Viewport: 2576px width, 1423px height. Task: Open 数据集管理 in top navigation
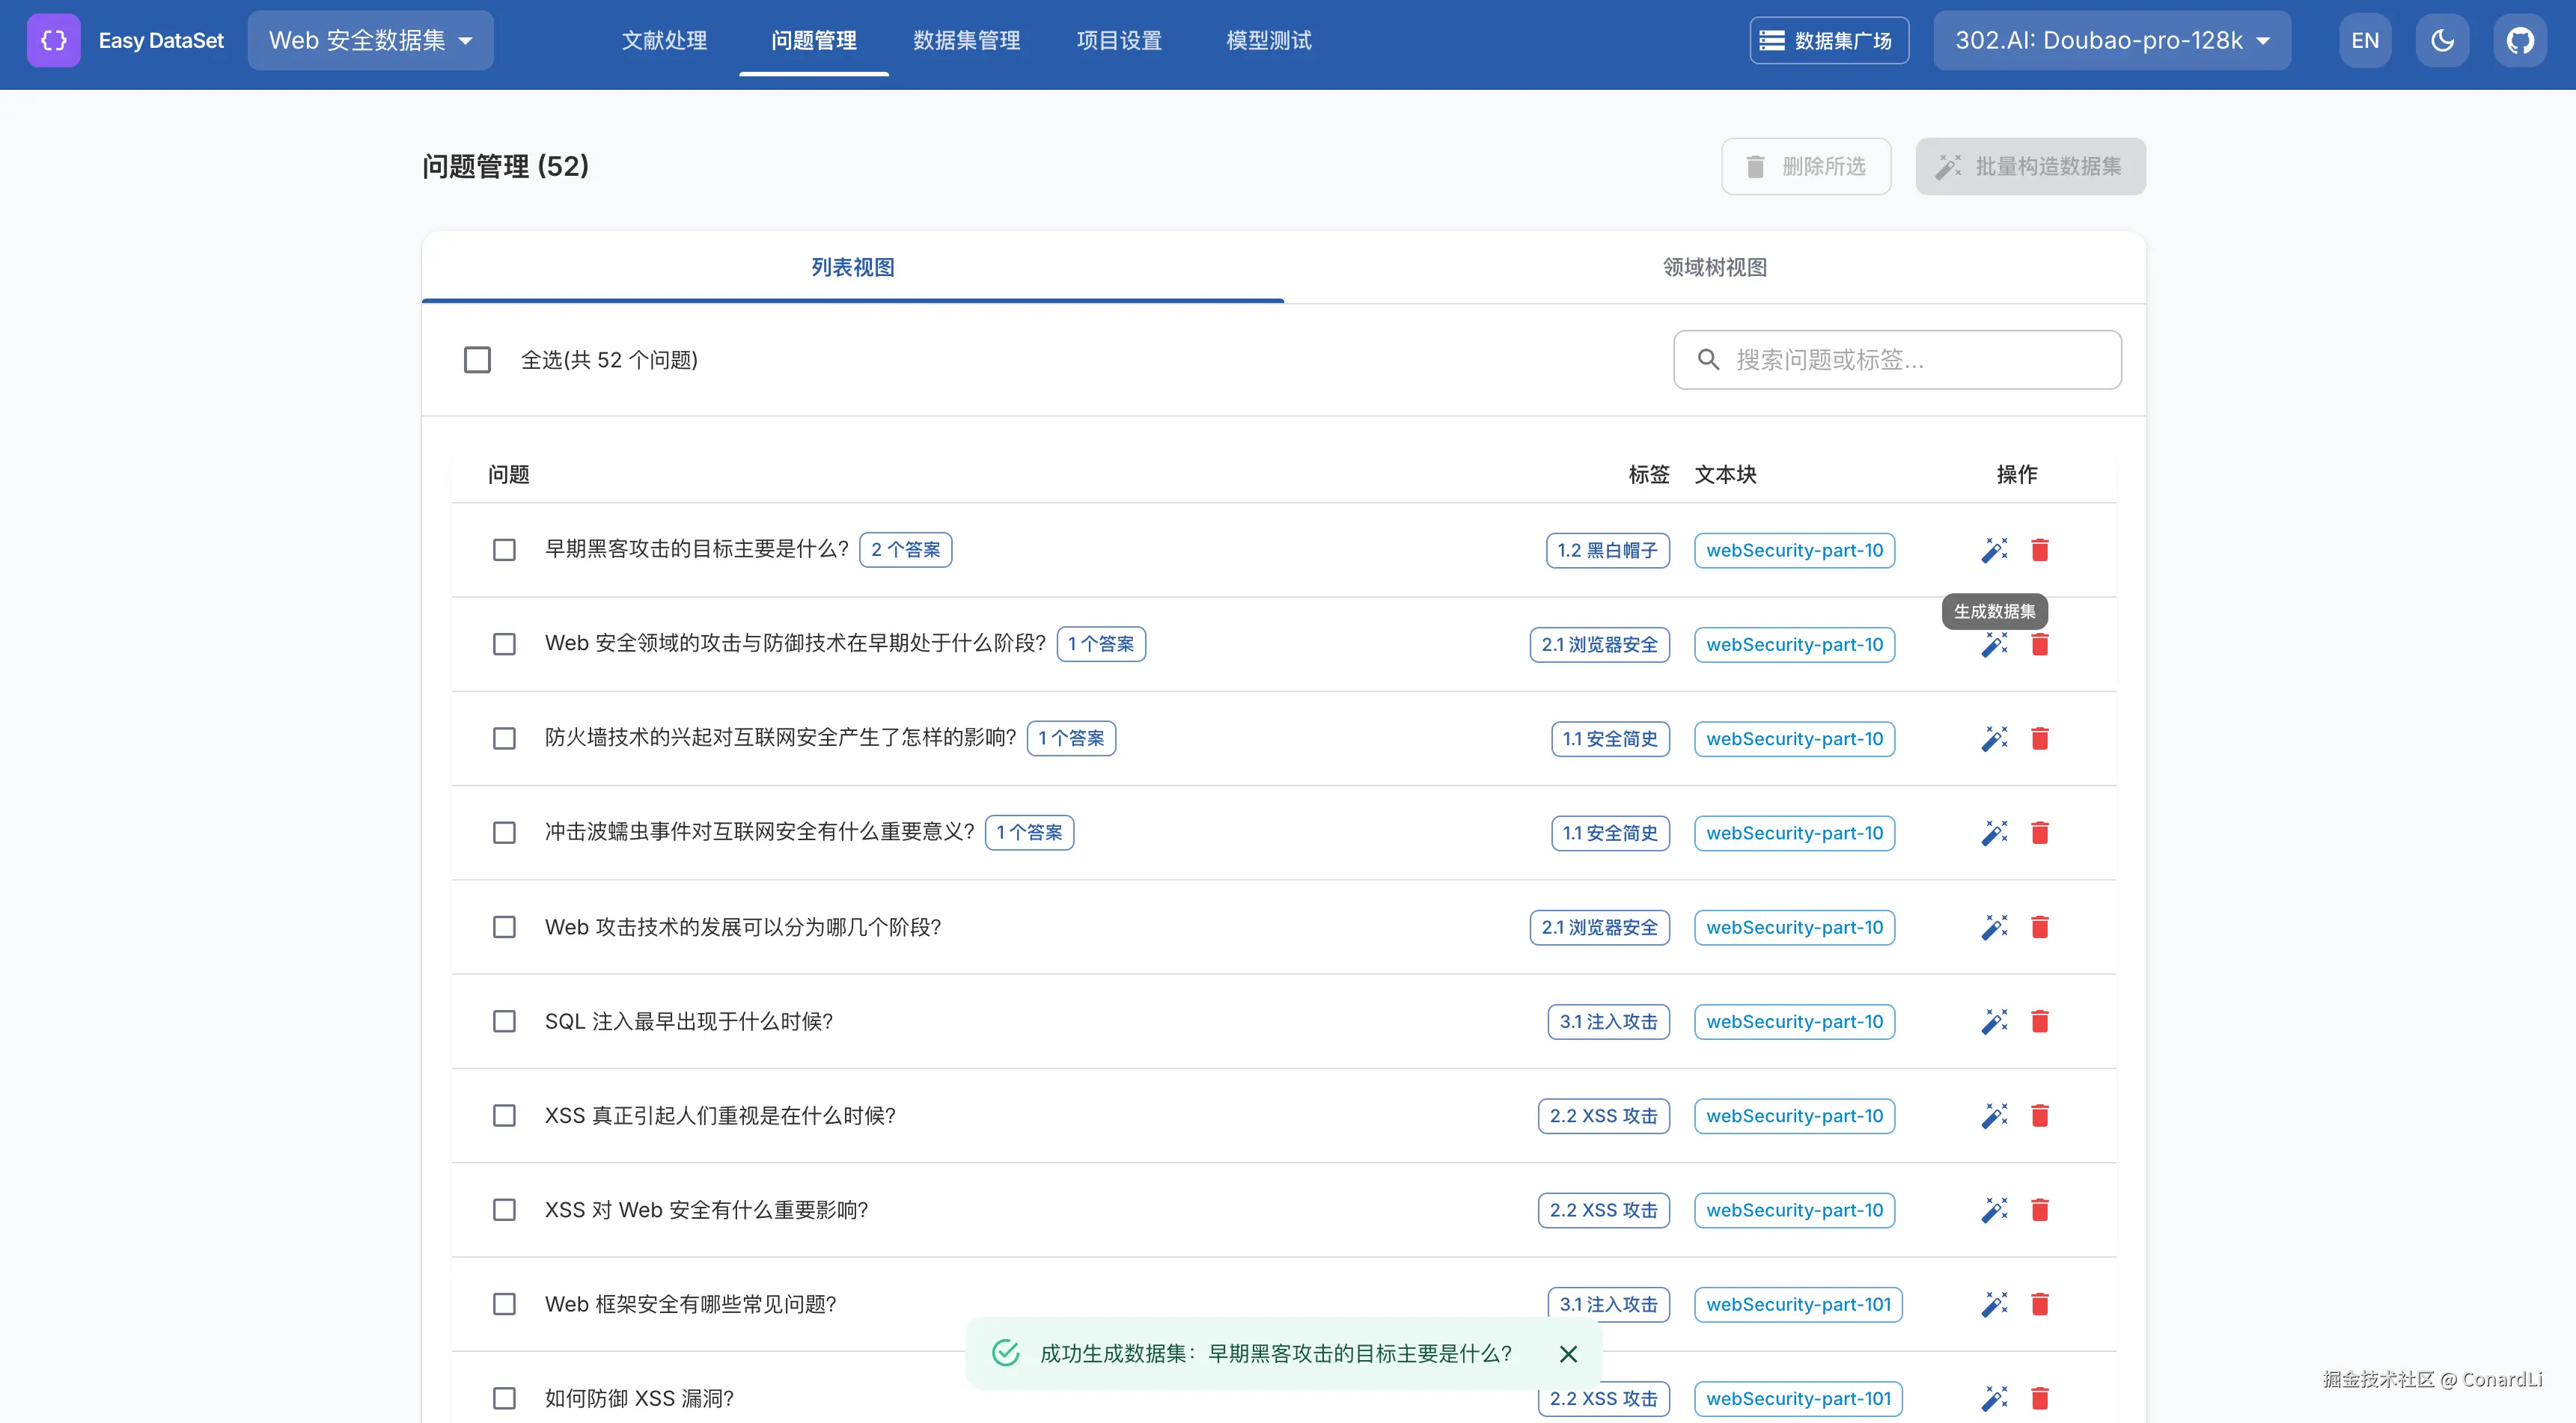pyautogui.click(x=966, y=40)
